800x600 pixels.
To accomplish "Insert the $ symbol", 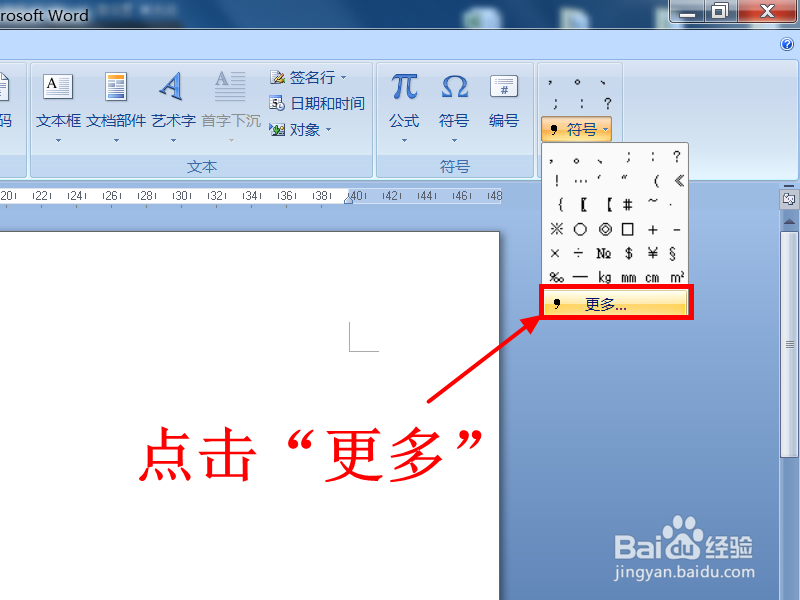I will tap(627, 253).
